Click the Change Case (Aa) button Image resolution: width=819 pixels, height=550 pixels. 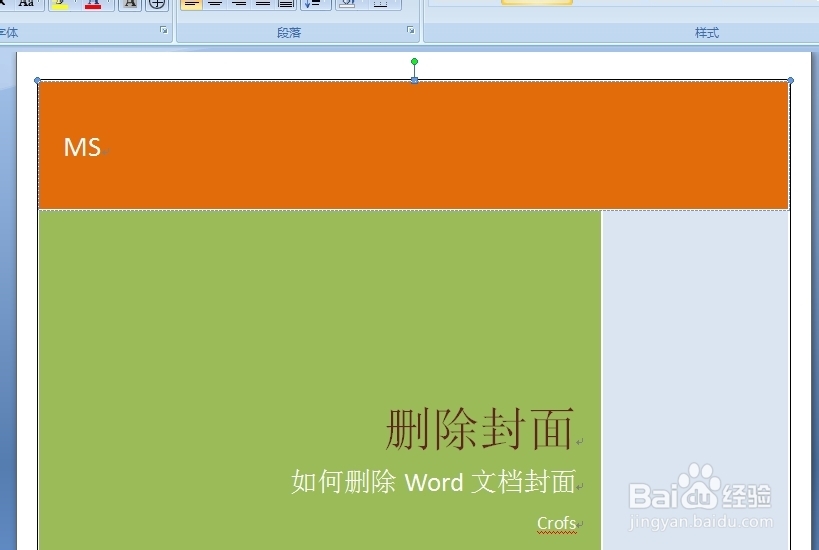point(26,3)
